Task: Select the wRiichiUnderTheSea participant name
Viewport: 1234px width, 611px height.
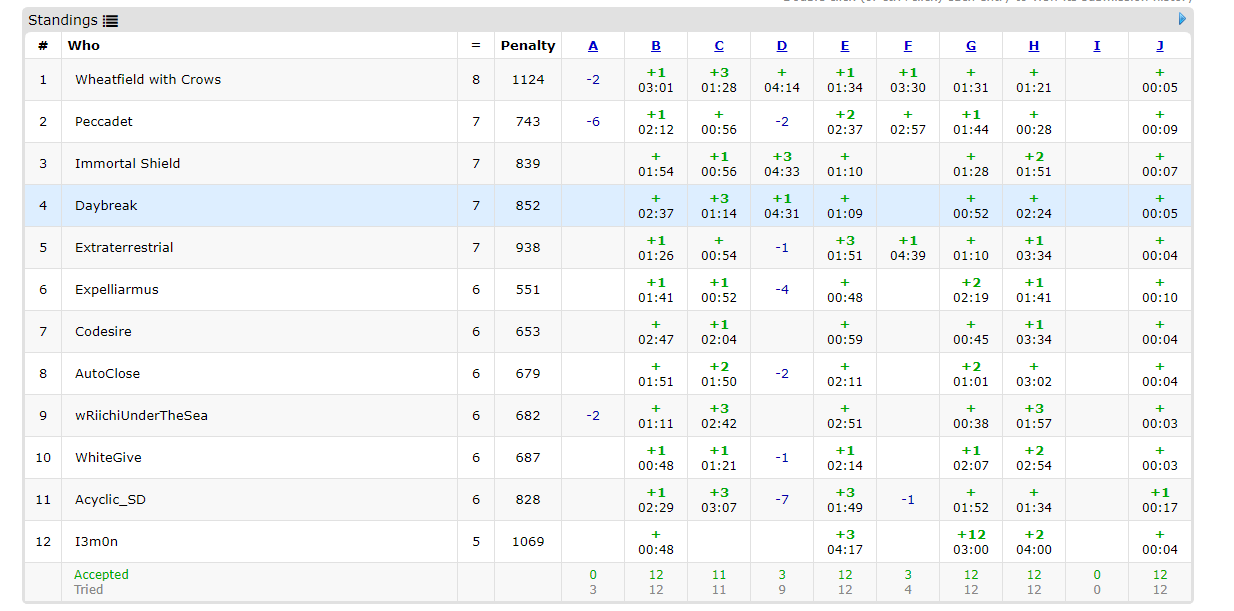Action: [141, 416]
